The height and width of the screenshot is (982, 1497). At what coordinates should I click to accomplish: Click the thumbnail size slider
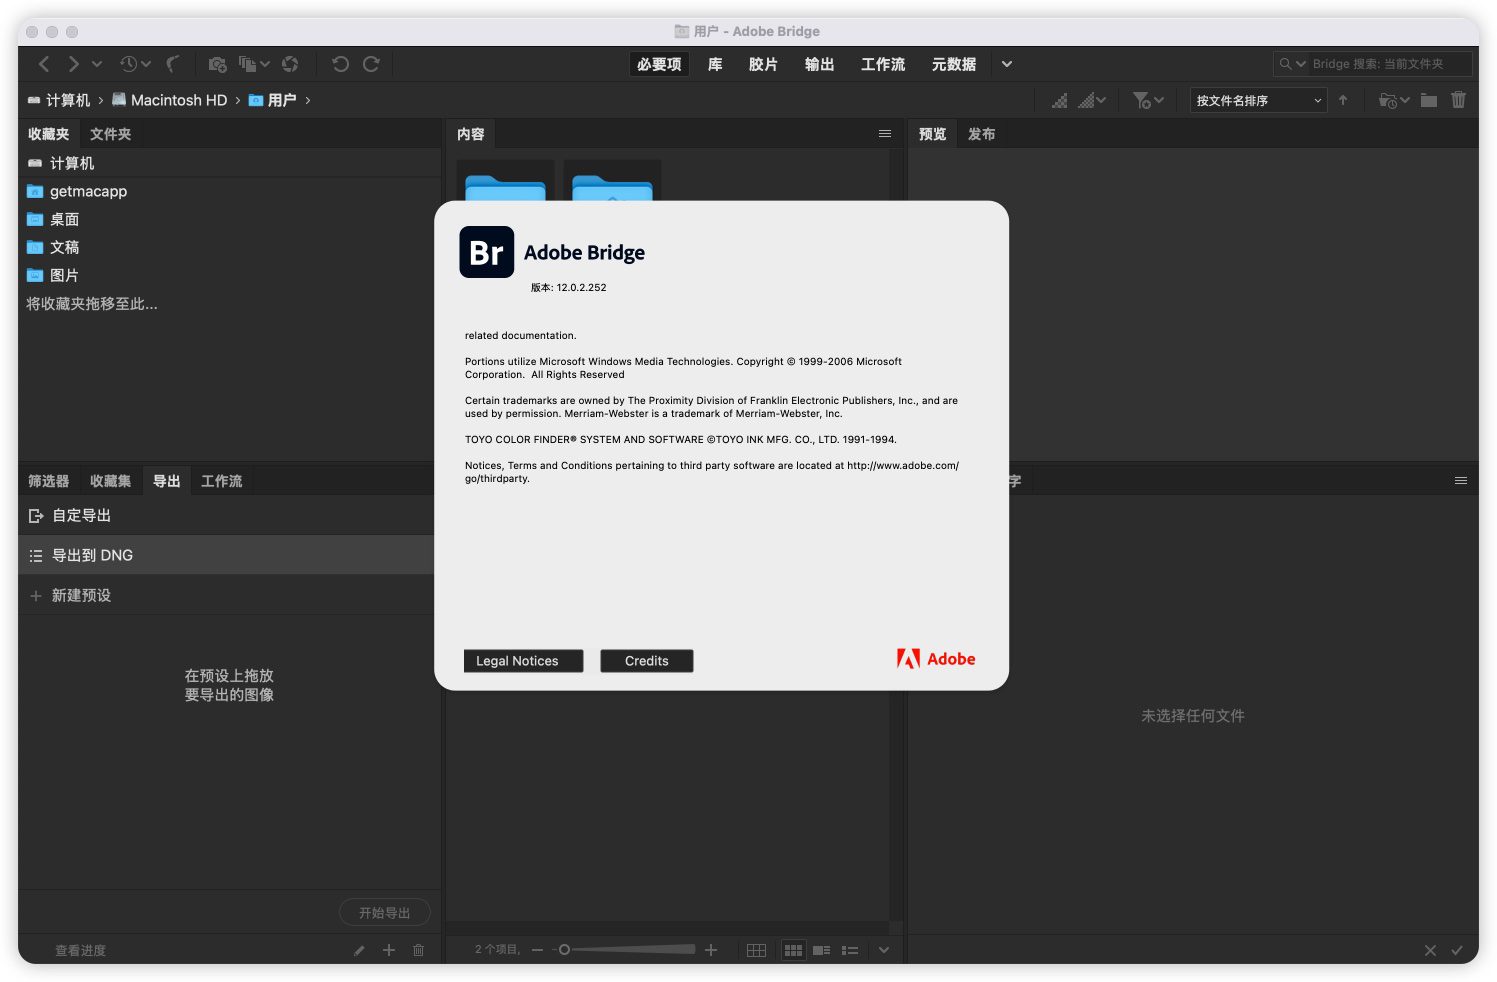tap(626, 950)
